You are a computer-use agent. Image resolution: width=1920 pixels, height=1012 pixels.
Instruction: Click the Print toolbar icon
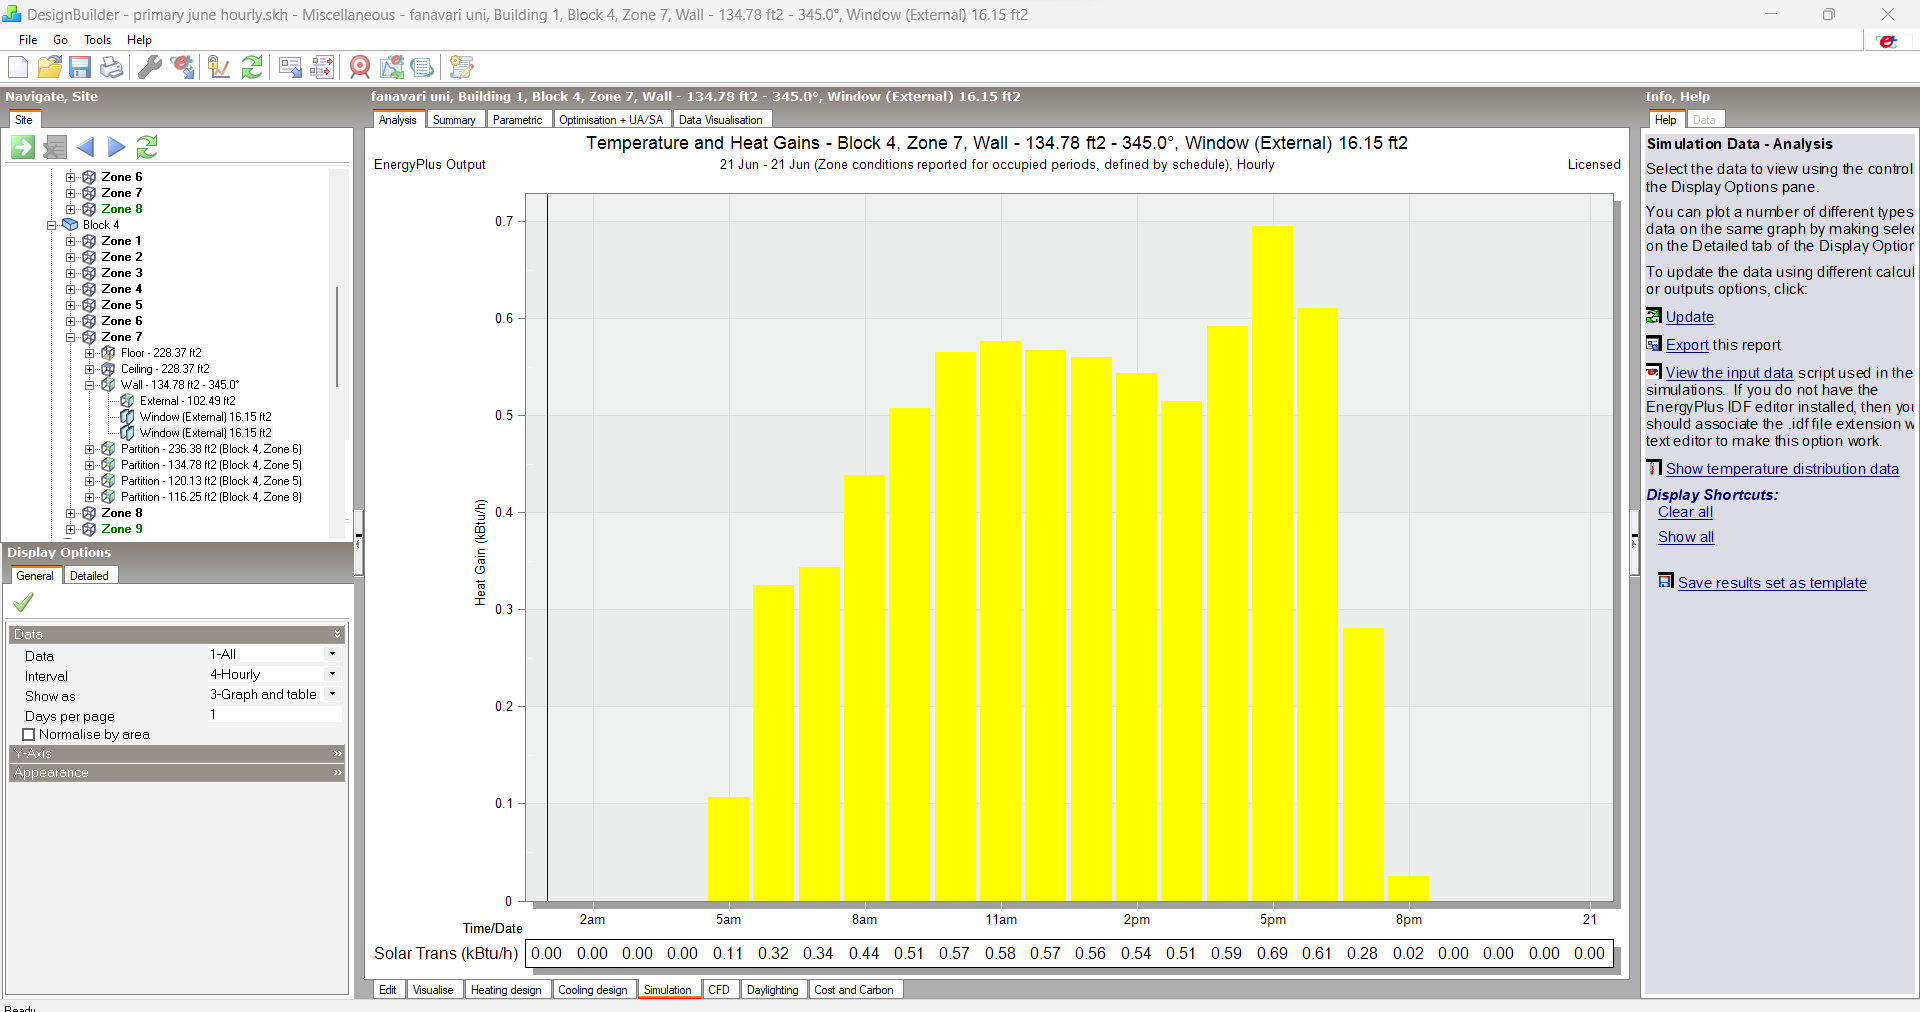(112, 67)
